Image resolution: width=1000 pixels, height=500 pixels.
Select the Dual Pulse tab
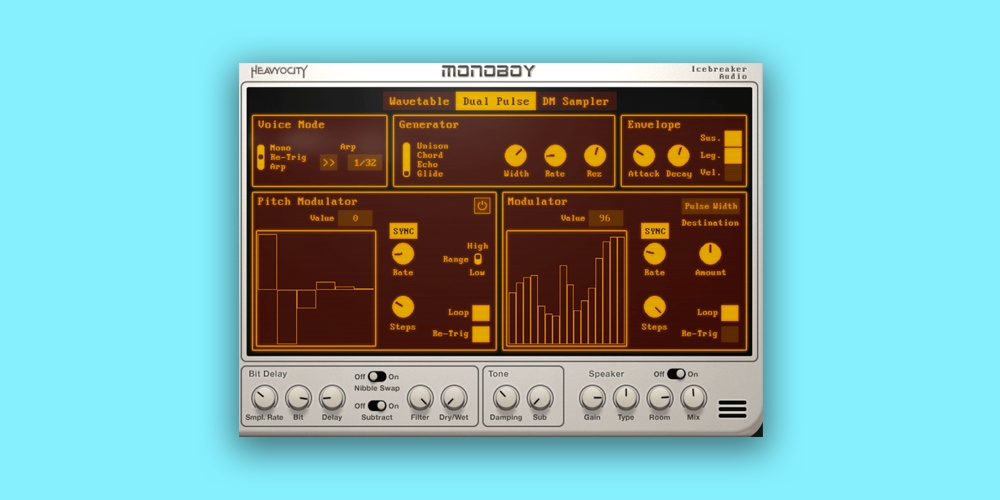click(x=496, y=101)
